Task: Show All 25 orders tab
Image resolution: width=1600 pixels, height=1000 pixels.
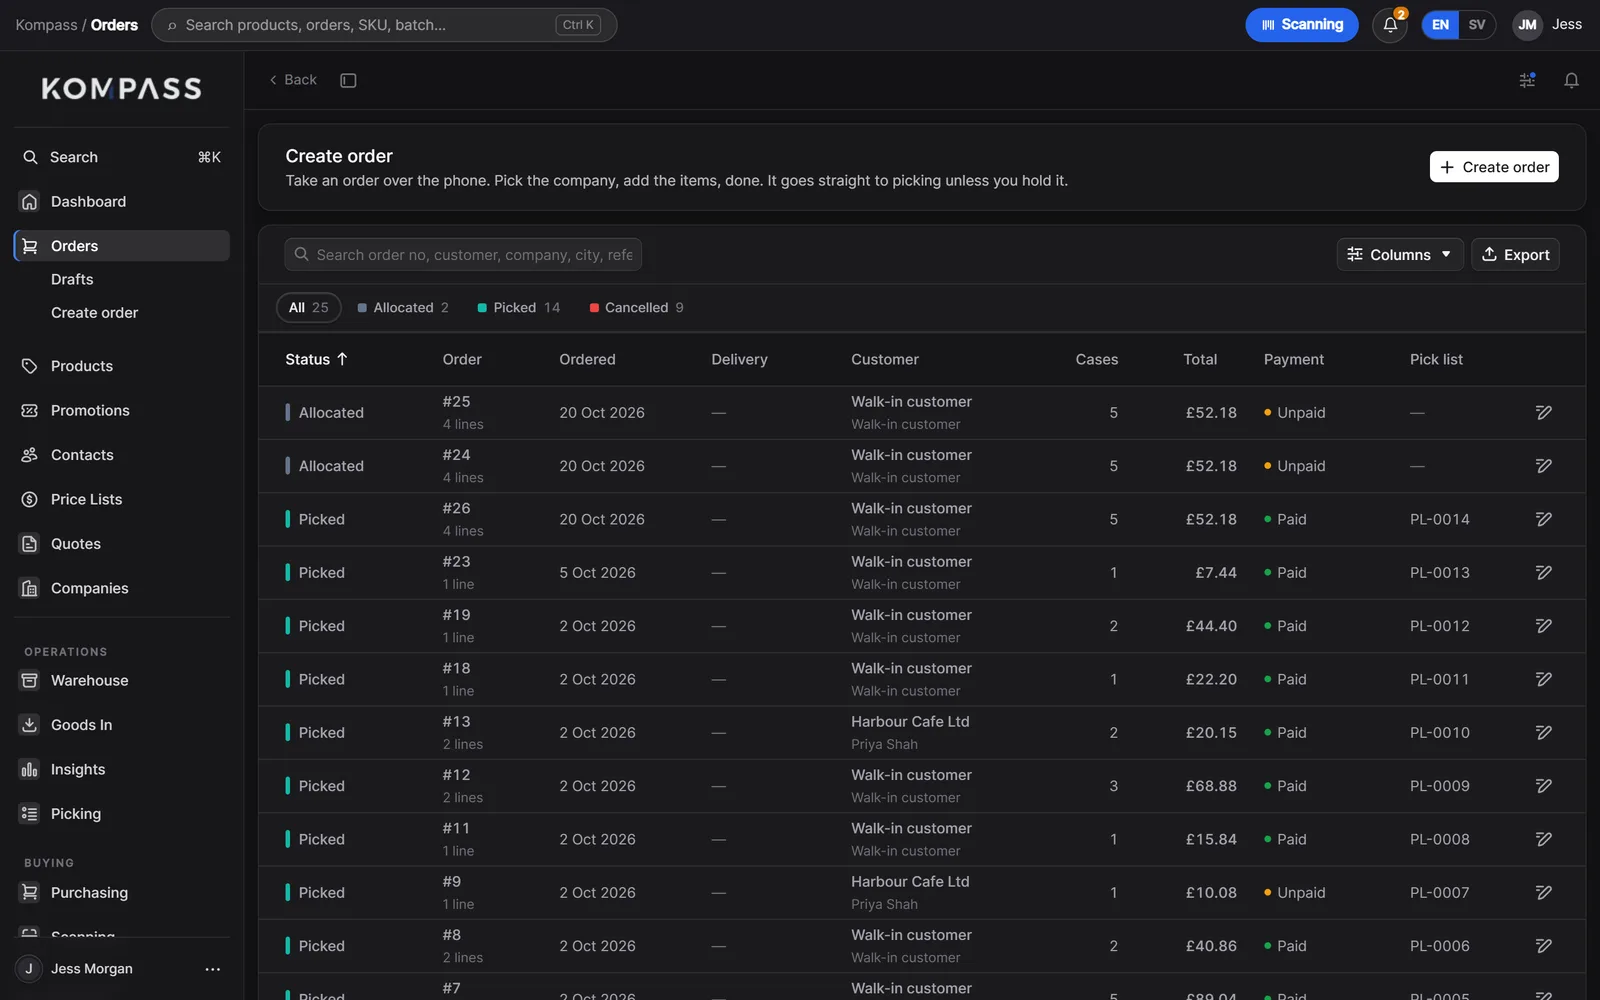Action: (x=308, y=308)
